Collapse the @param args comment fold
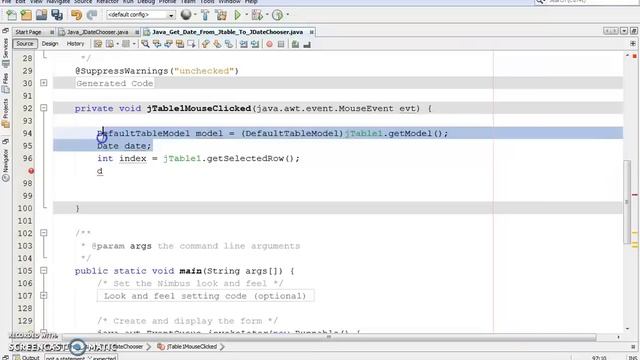This screenshot has height=360, width=640. pos(44,233)
